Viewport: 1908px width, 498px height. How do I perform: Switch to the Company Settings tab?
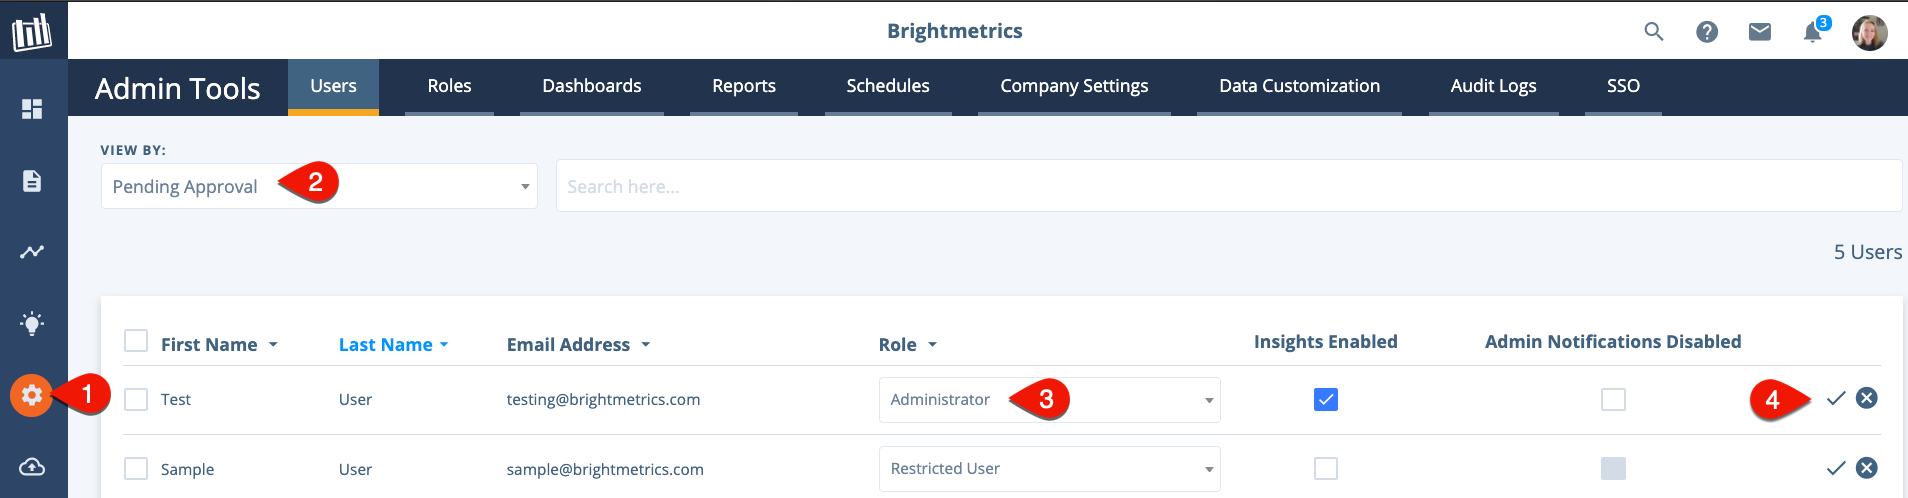coord(1074,86)
